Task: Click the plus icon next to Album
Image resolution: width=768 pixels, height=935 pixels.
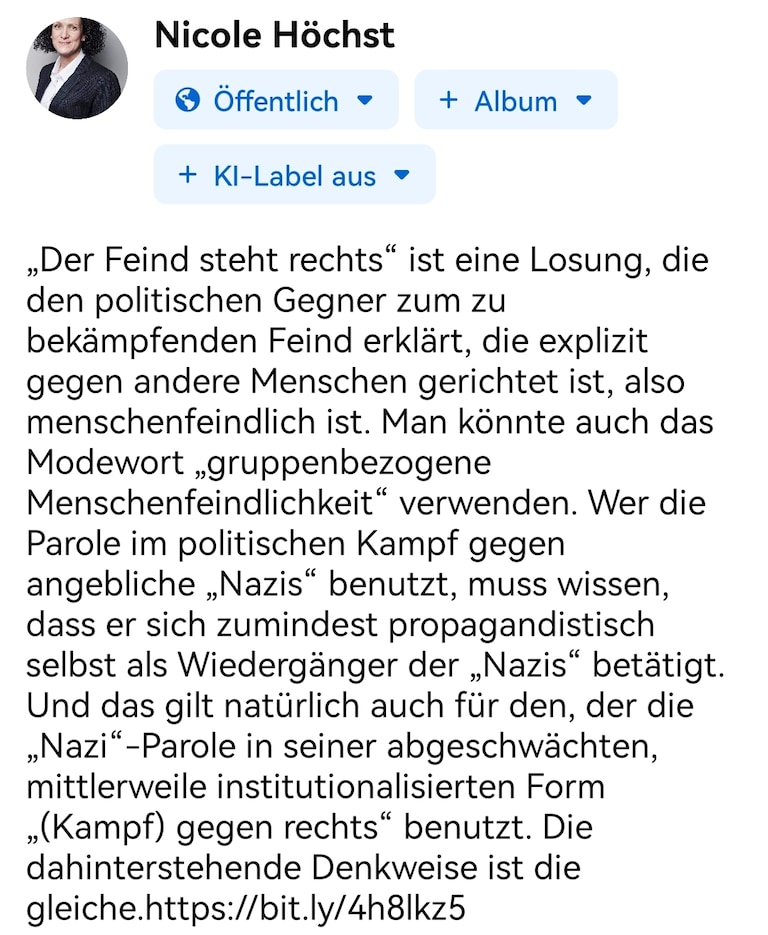Action: tap(449, 100)
